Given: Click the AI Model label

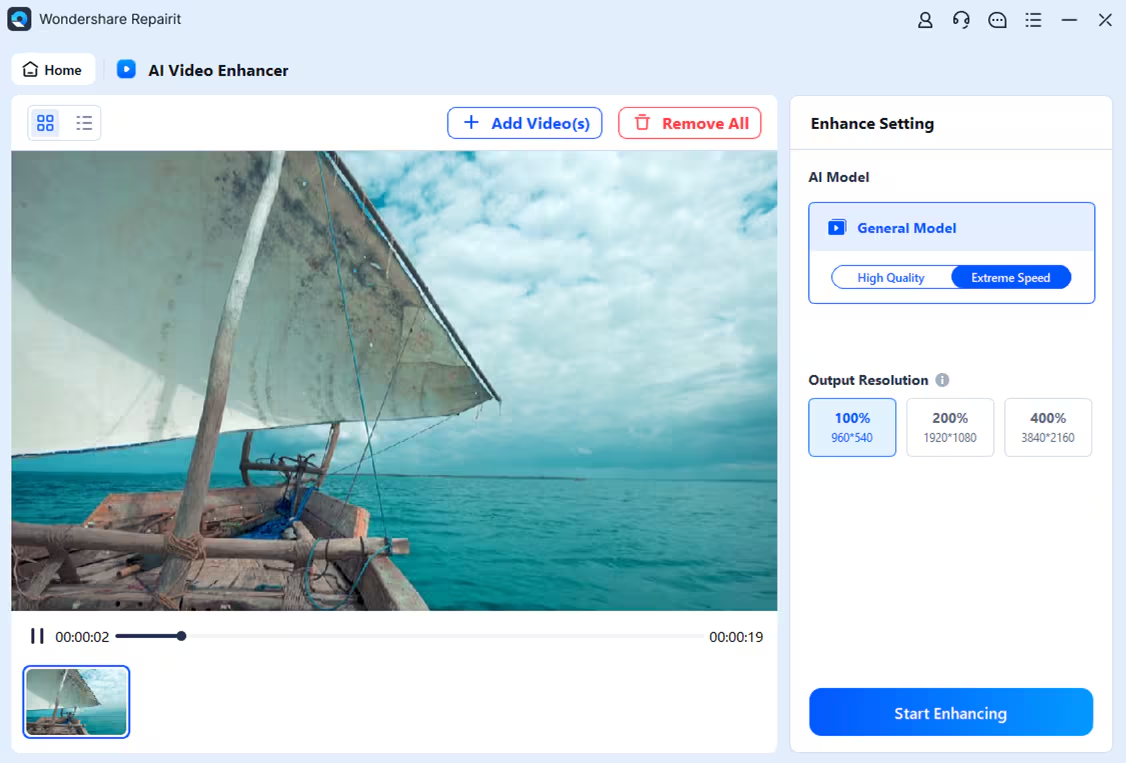Looking at the screenshot, I should (839, 177).
